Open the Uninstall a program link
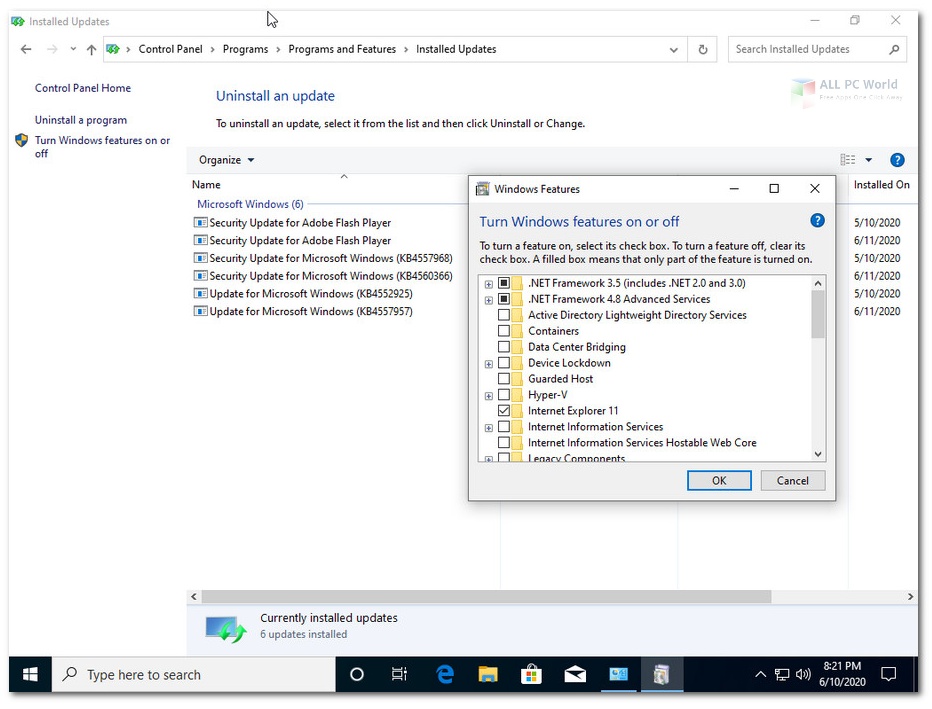 coord(80,120)
